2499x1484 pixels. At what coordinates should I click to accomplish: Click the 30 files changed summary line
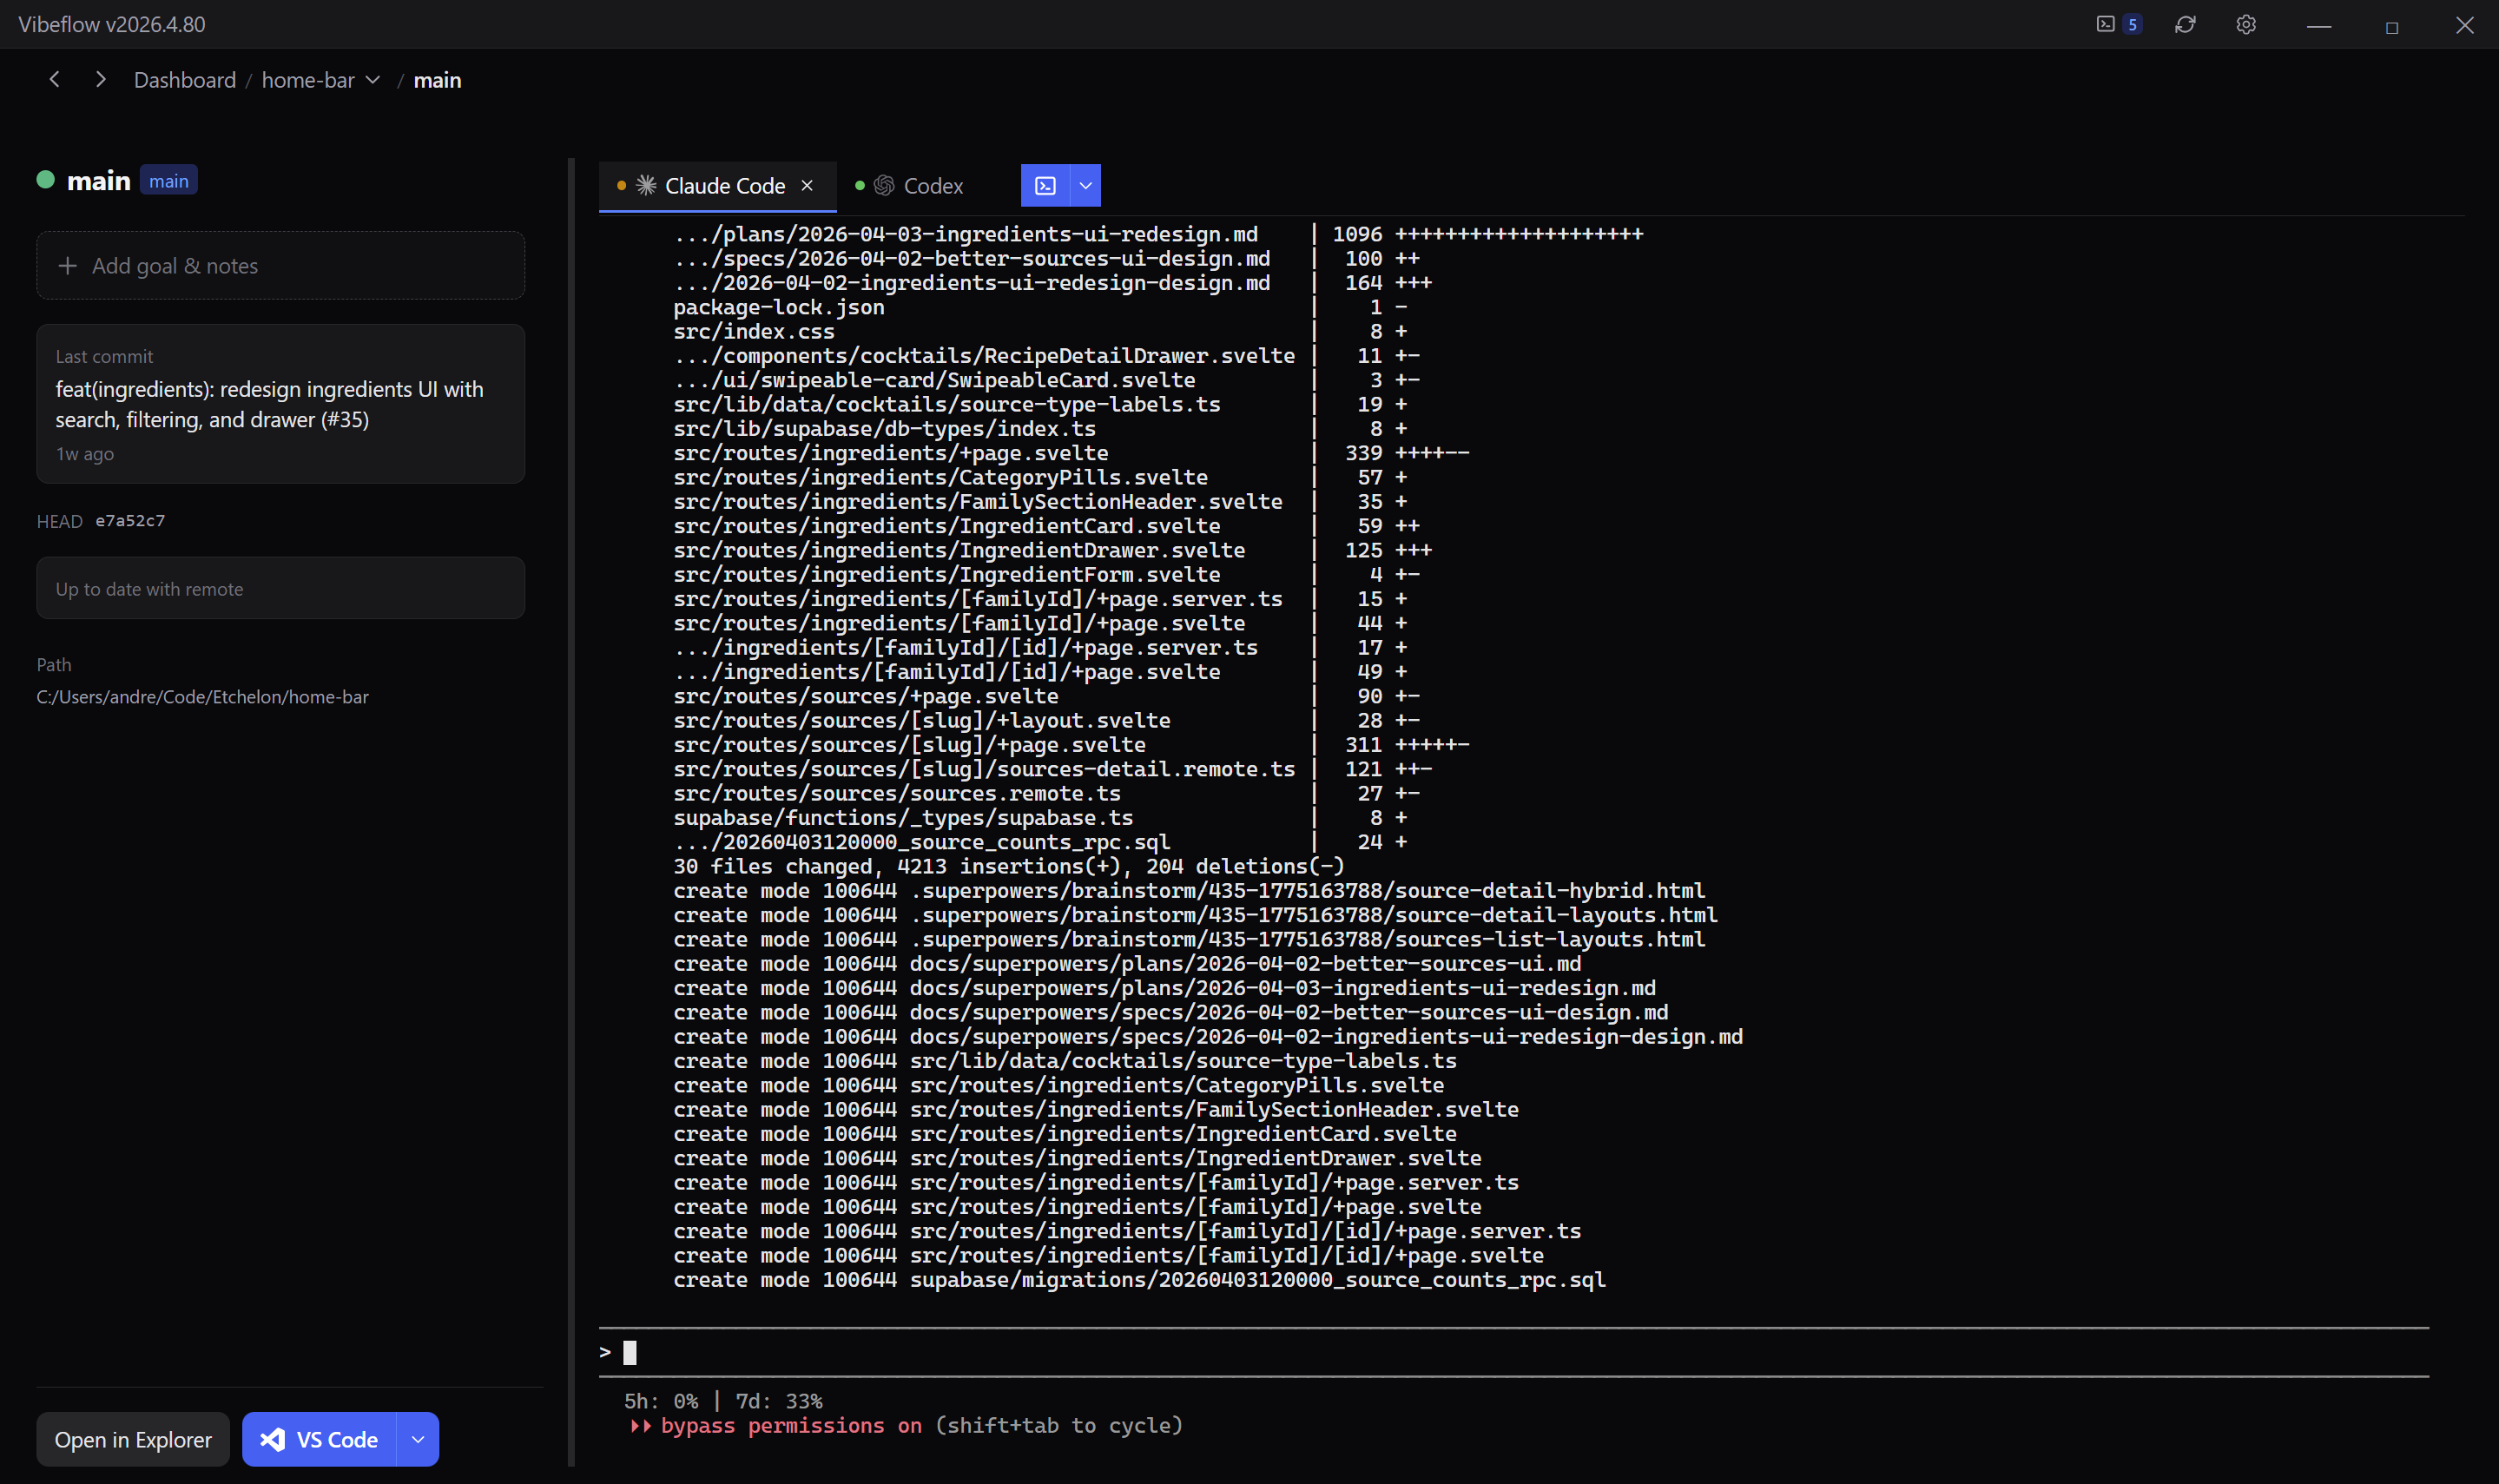tap(1009, 867)
